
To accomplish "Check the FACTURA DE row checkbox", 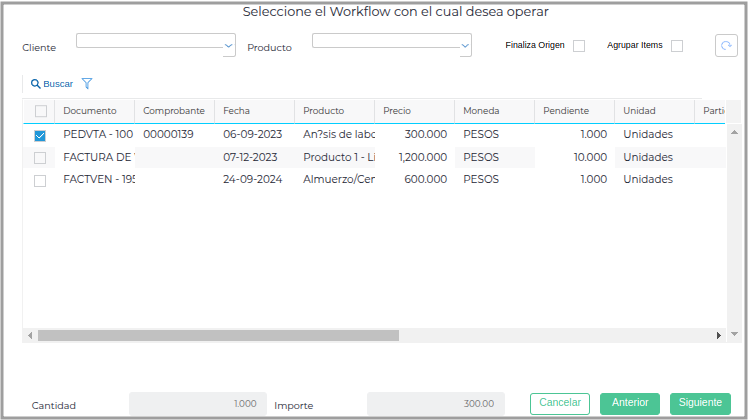I will [40, 158].
